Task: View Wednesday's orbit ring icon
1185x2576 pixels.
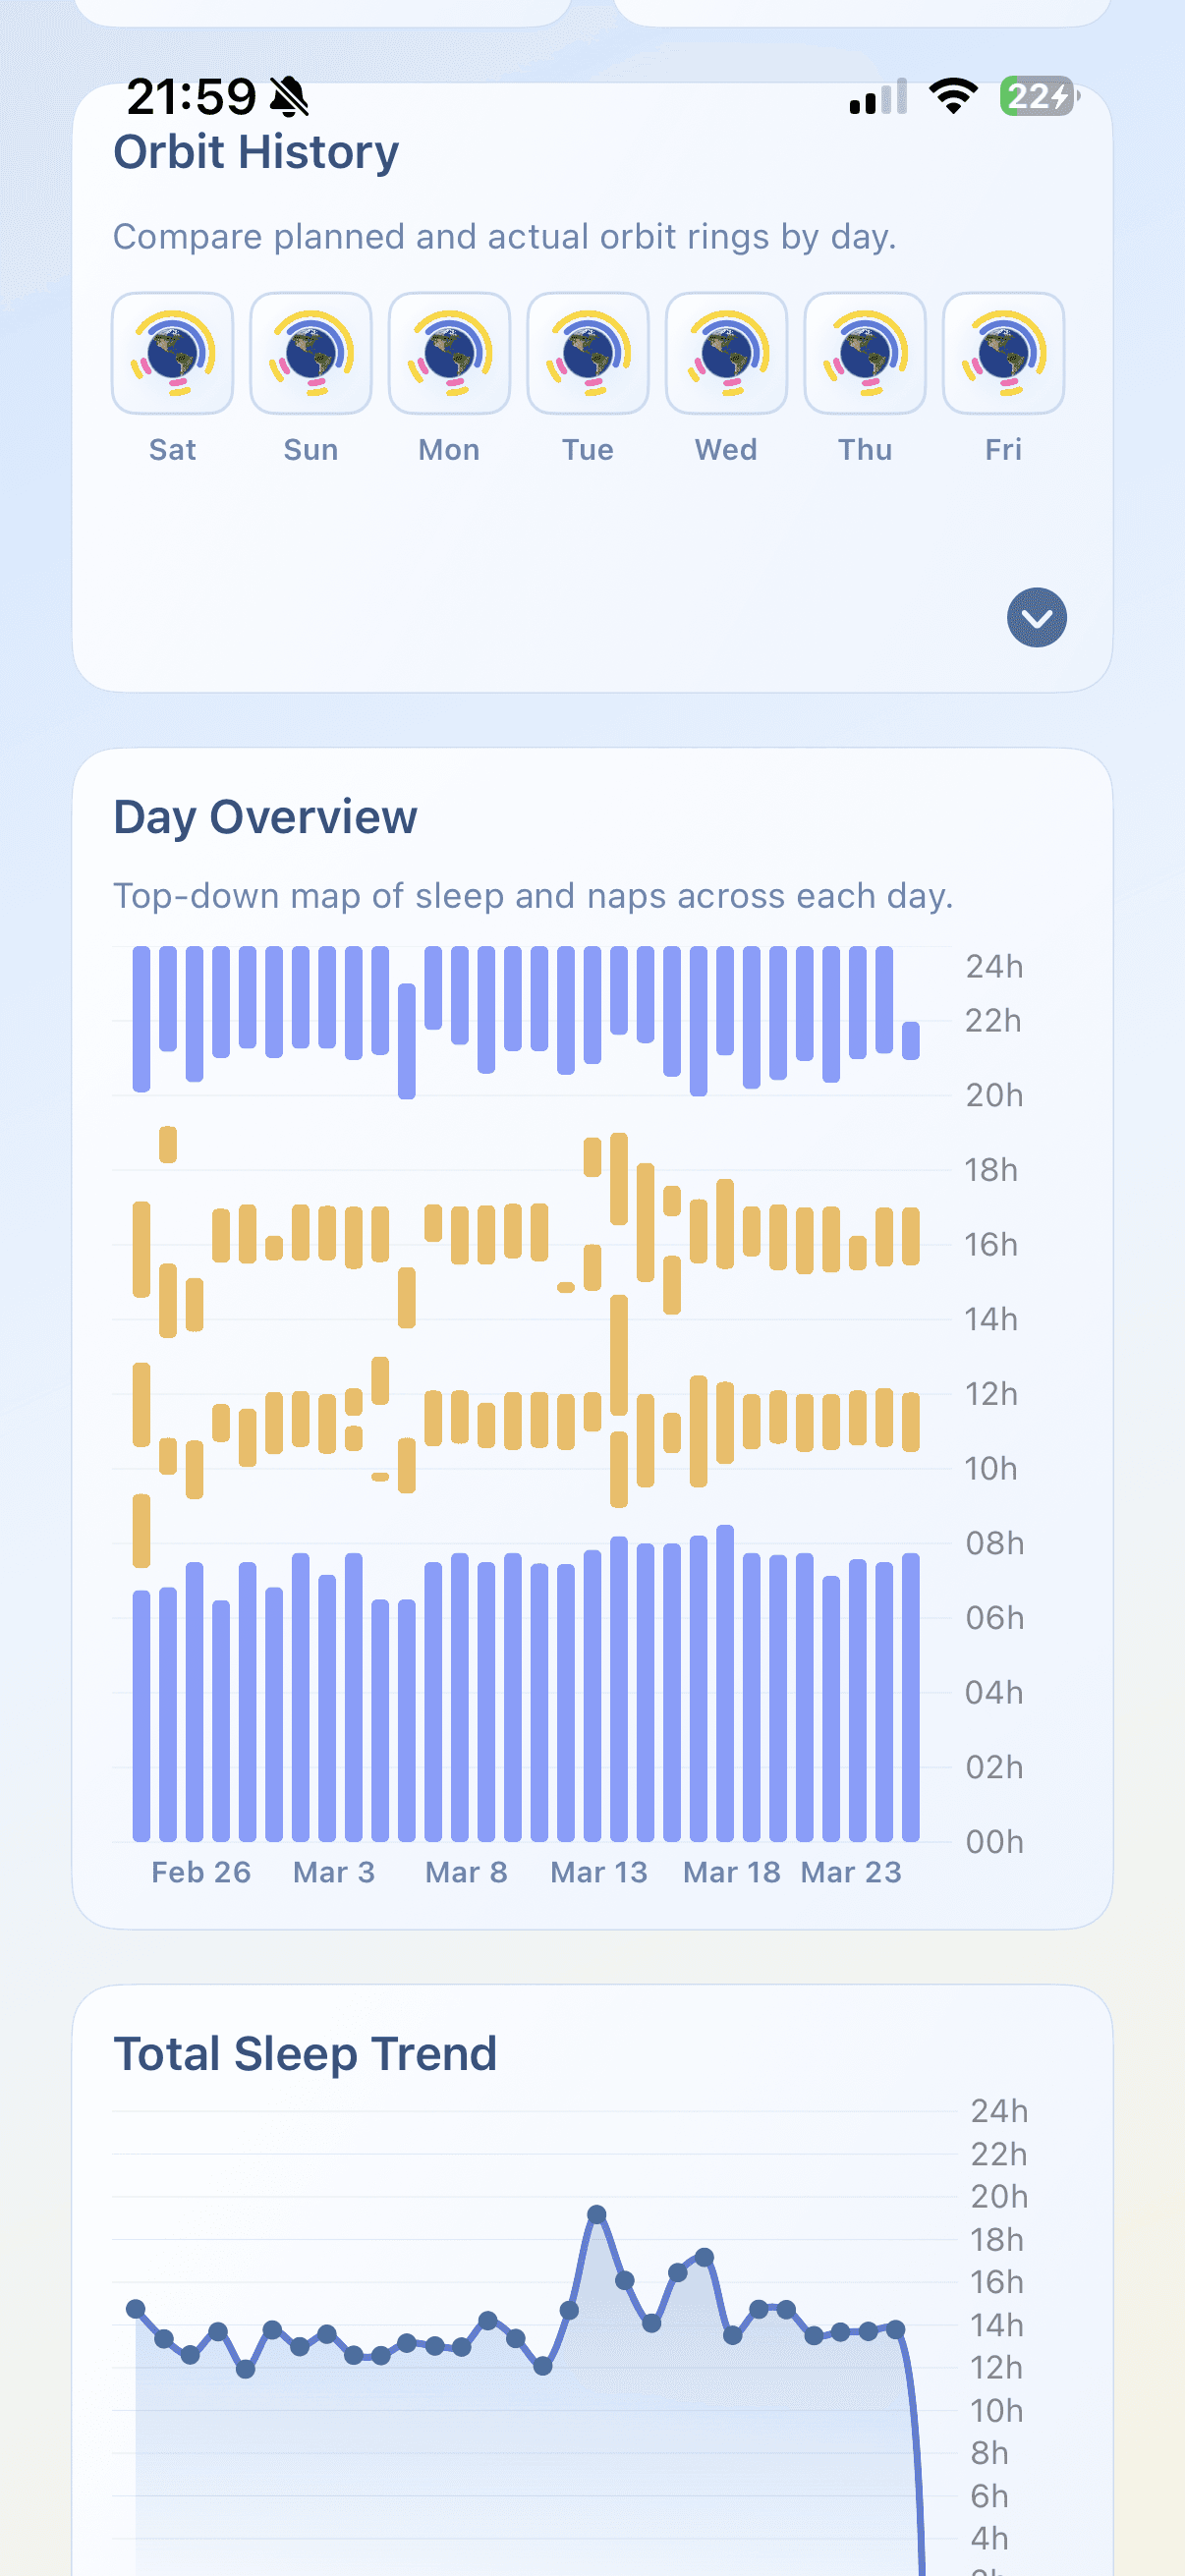Action: point(726,353)
